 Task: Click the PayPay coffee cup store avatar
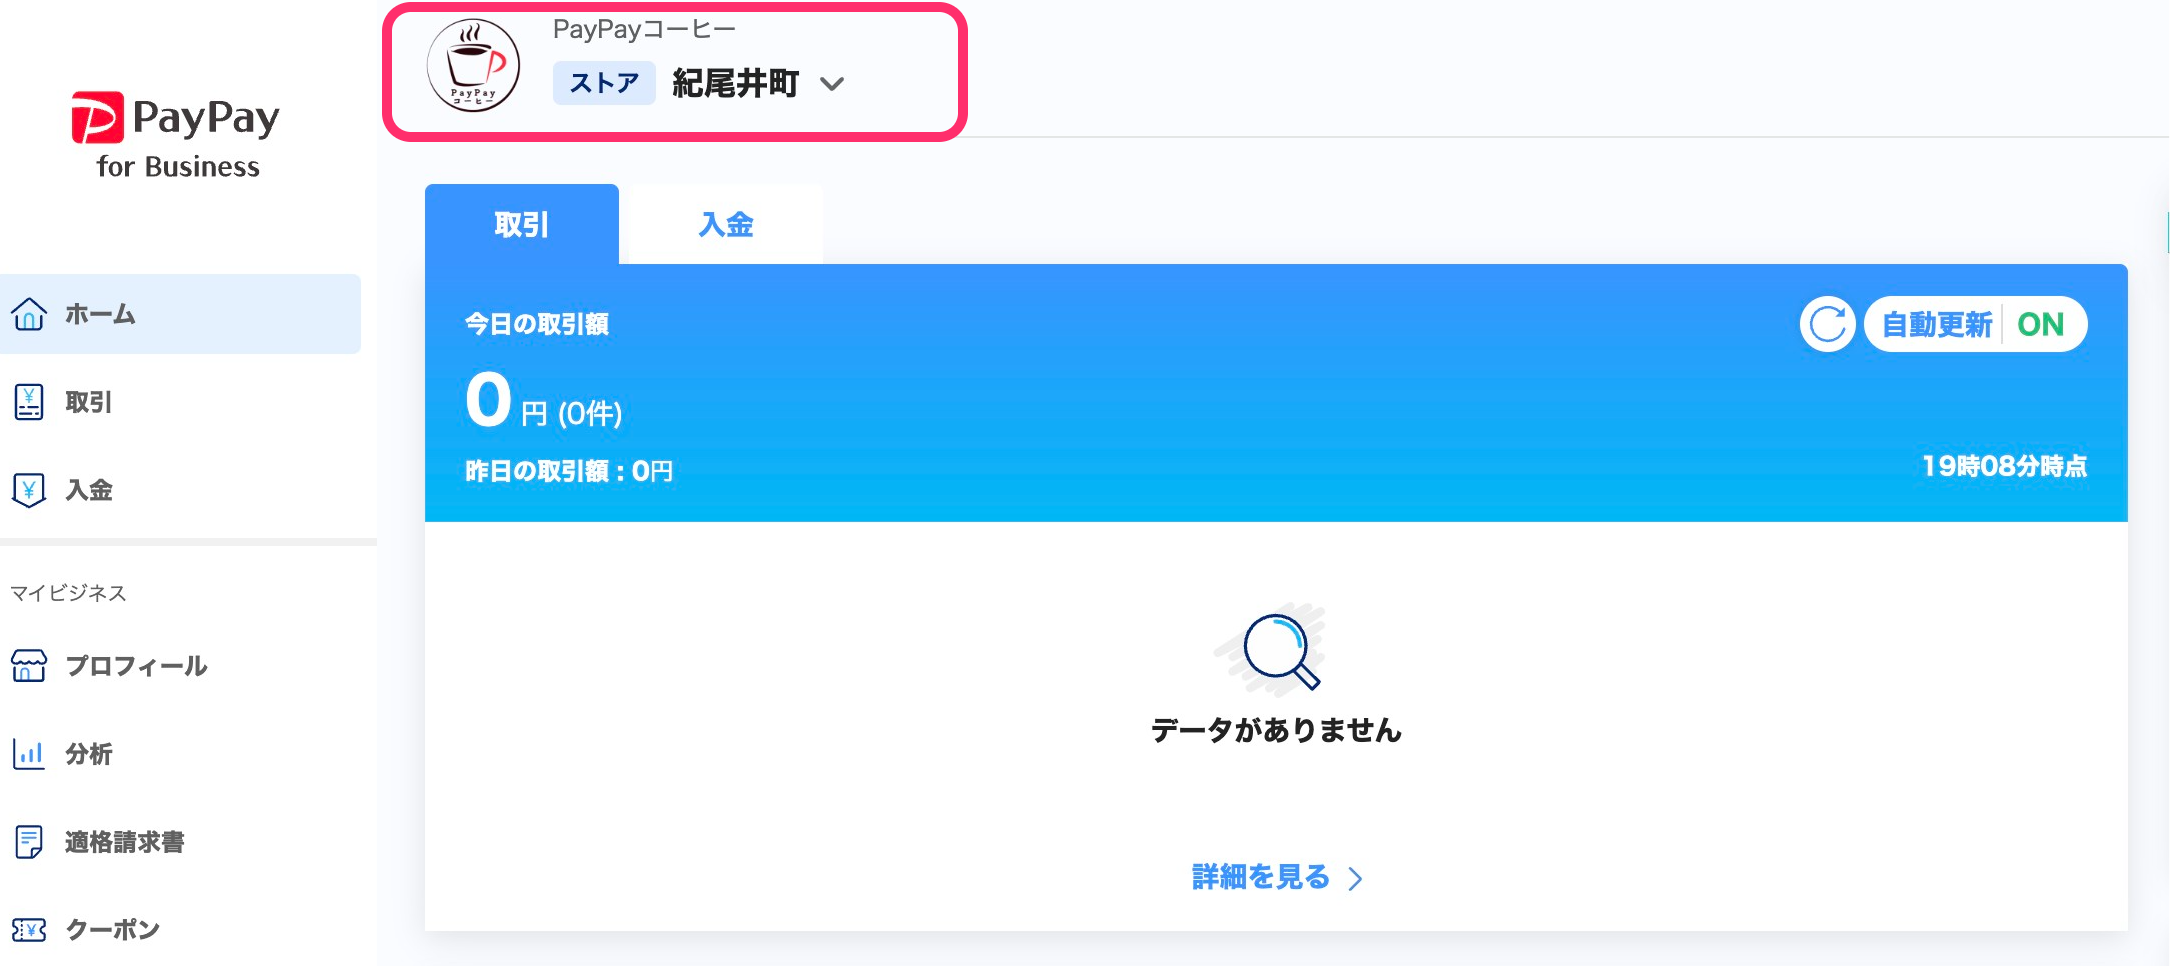(473, 66)
